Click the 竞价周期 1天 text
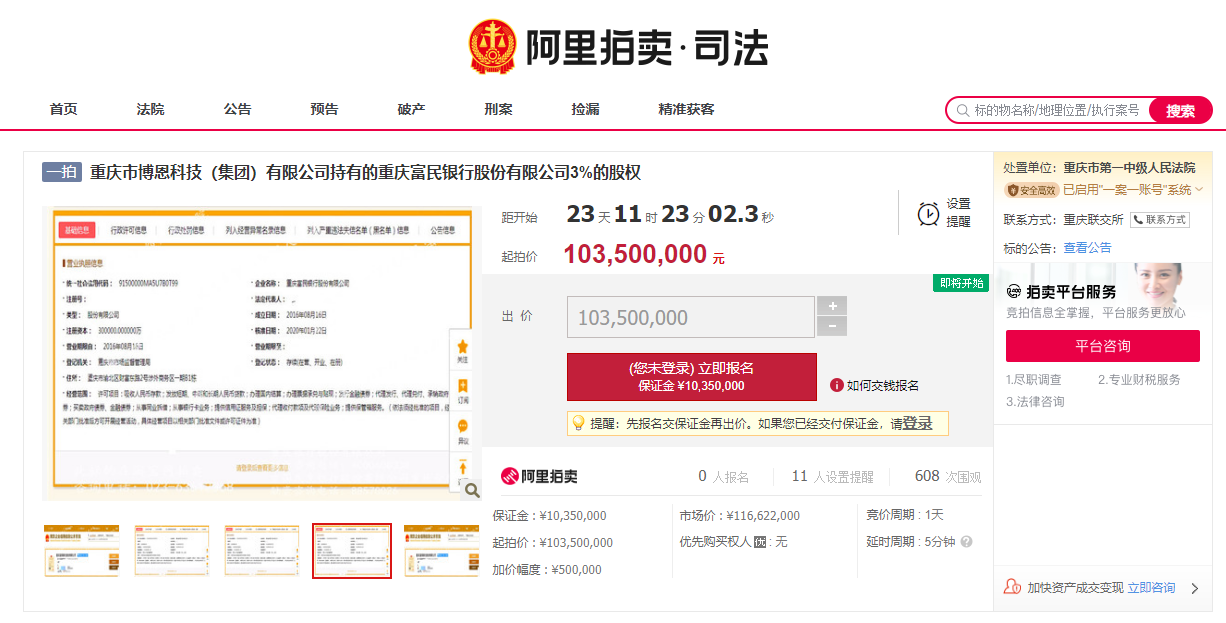1226x623 pixels. pyautogui.click(x=905, y=516)
